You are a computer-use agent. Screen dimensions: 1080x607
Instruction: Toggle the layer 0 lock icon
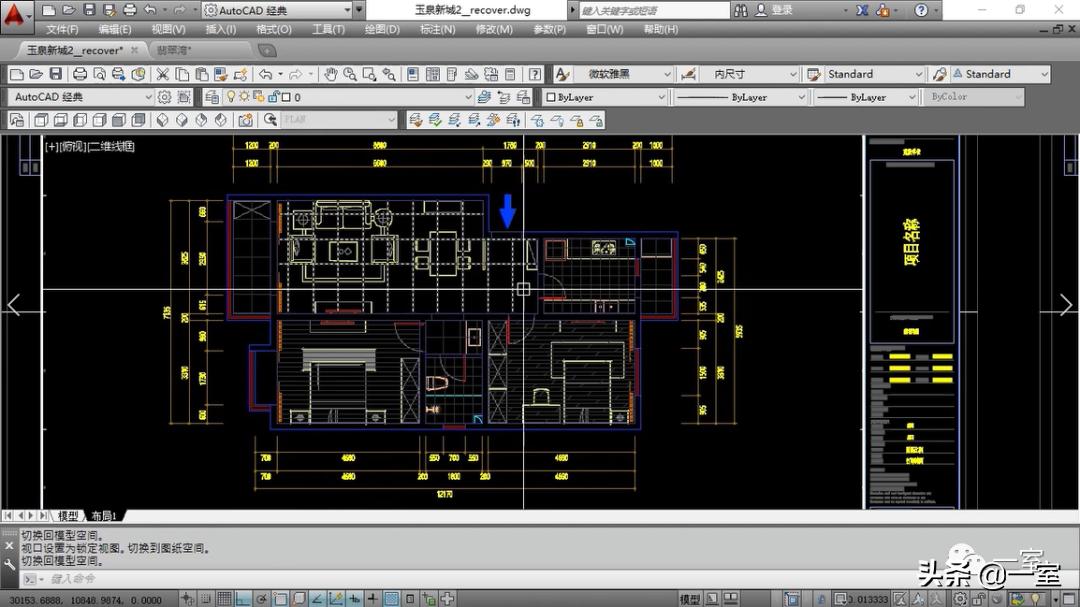coord(271,97)
